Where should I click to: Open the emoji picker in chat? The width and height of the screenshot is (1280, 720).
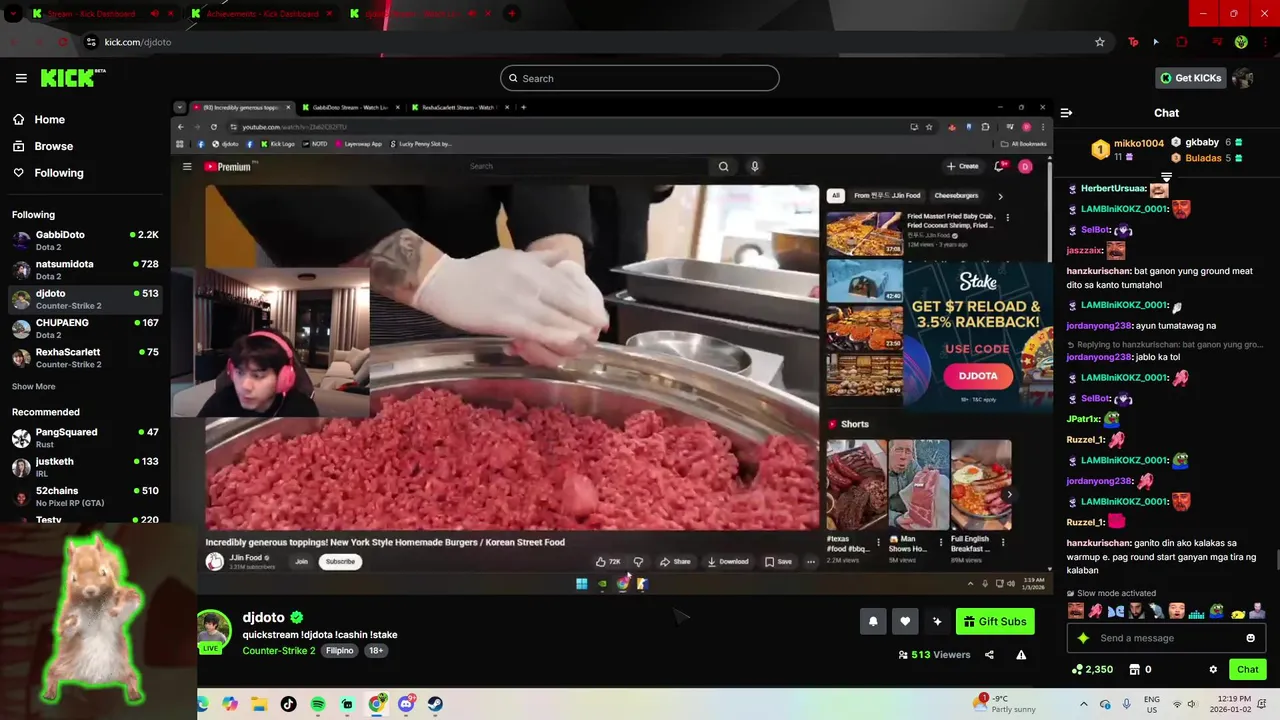1251,638
